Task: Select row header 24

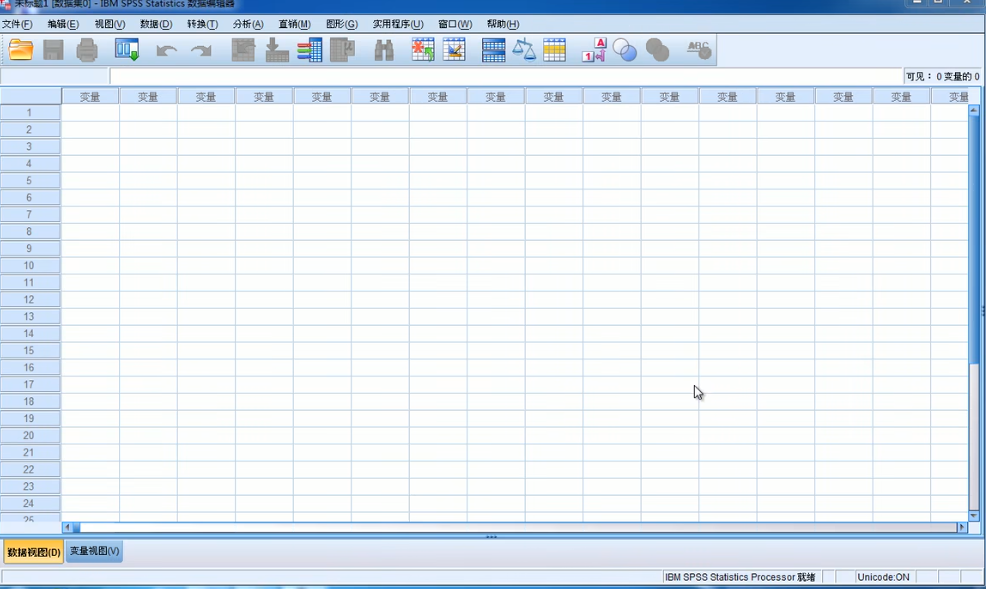Action: pos(30,503)
